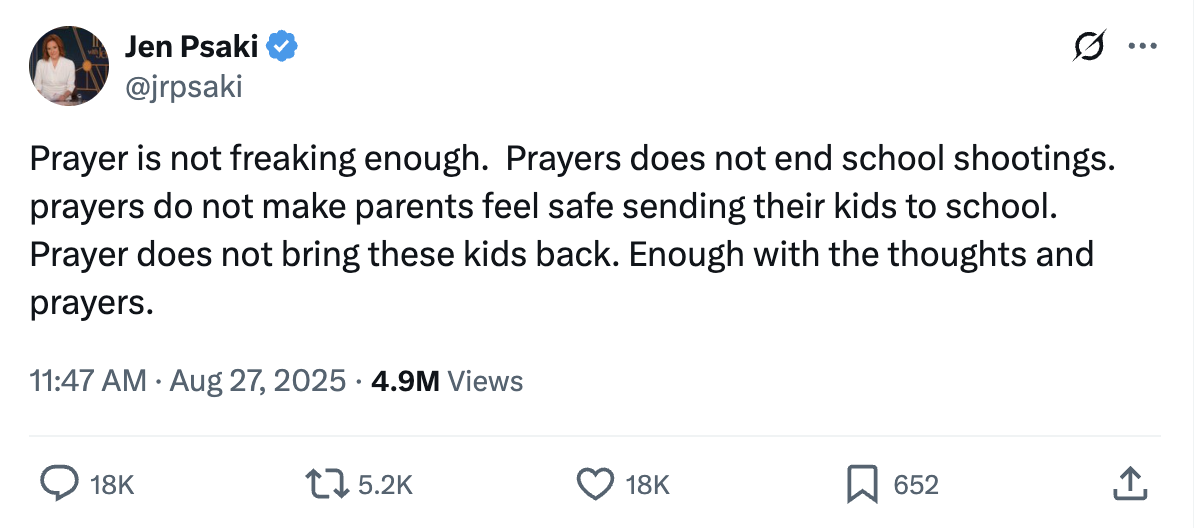Click the 18K count beside the heart
This screenshot has width=1194, height=528.
click(x=647, y=486)
